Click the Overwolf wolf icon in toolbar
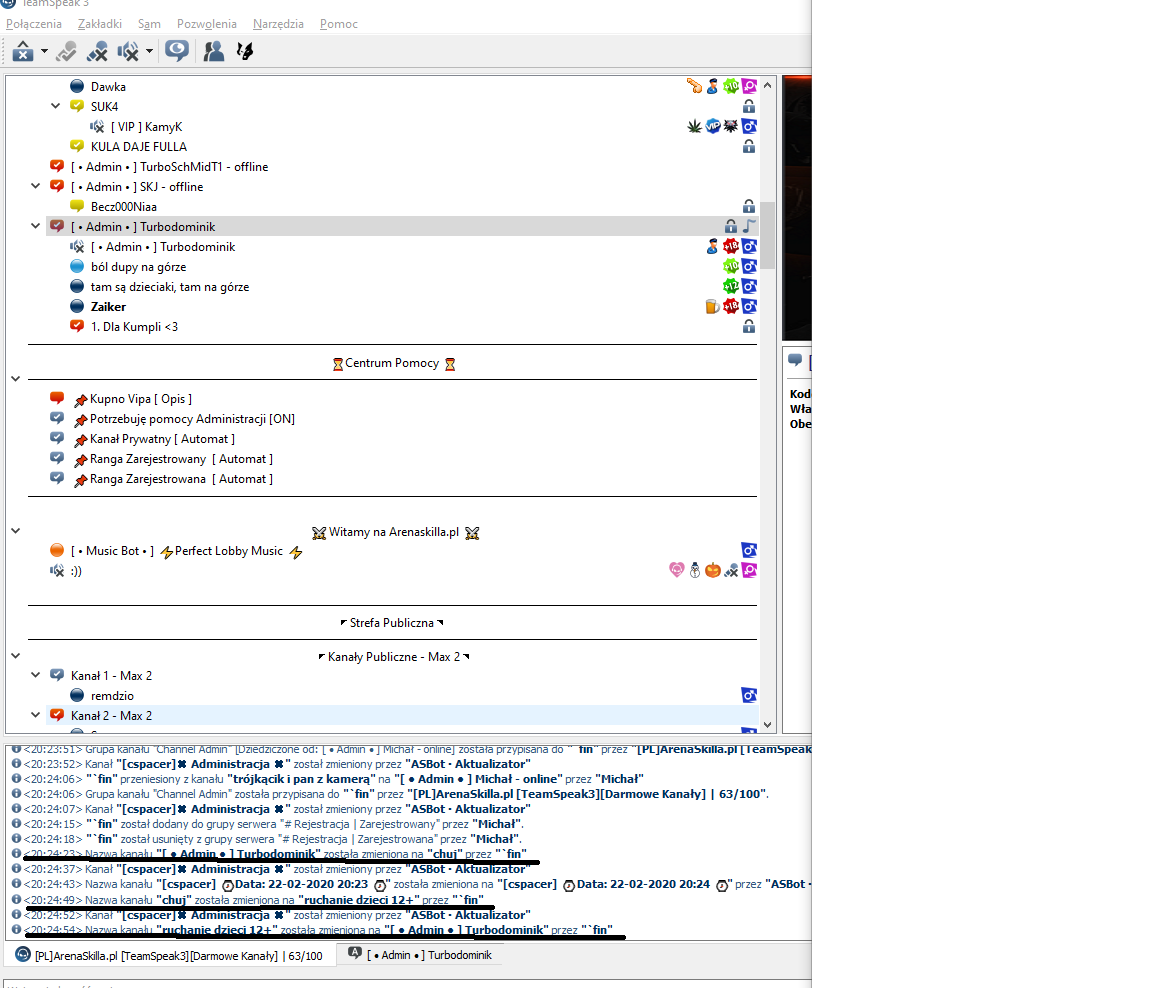Screen dimensions: 1152x988 [x=245, y=51]
